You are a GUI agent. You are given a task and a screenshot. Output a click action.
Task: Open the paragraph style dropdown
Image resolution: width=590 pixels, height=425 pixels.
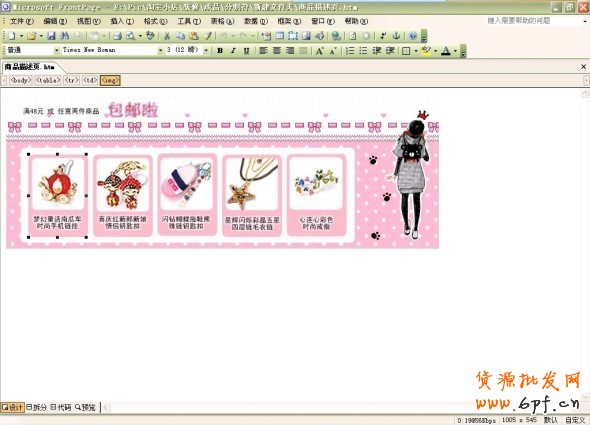pyautogui.click(x=56, y=50)
